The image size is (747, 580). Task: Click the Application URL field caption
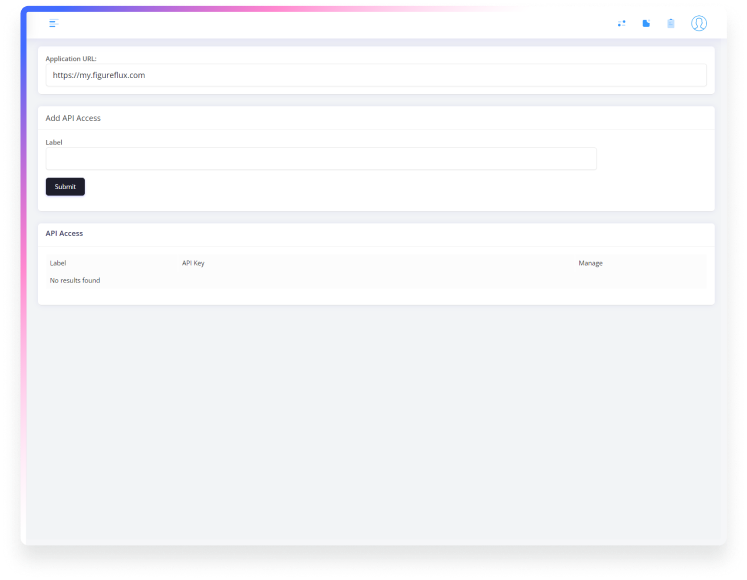pos(71,59)
